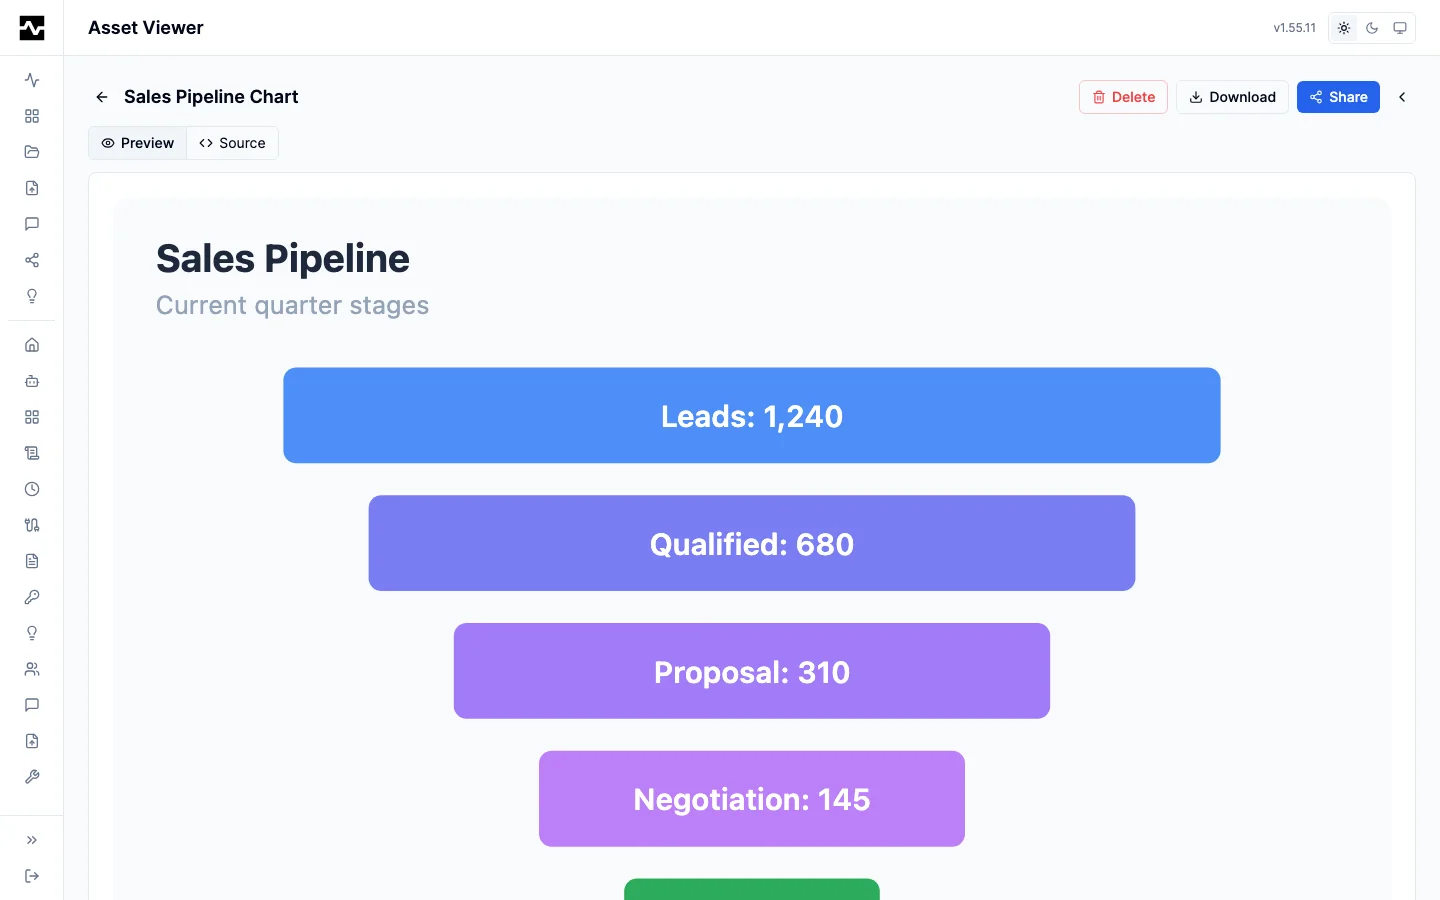Click the clock history icon in sidebar
Image resolution: width=1440 pixels, height=900 pixels.
32,489
